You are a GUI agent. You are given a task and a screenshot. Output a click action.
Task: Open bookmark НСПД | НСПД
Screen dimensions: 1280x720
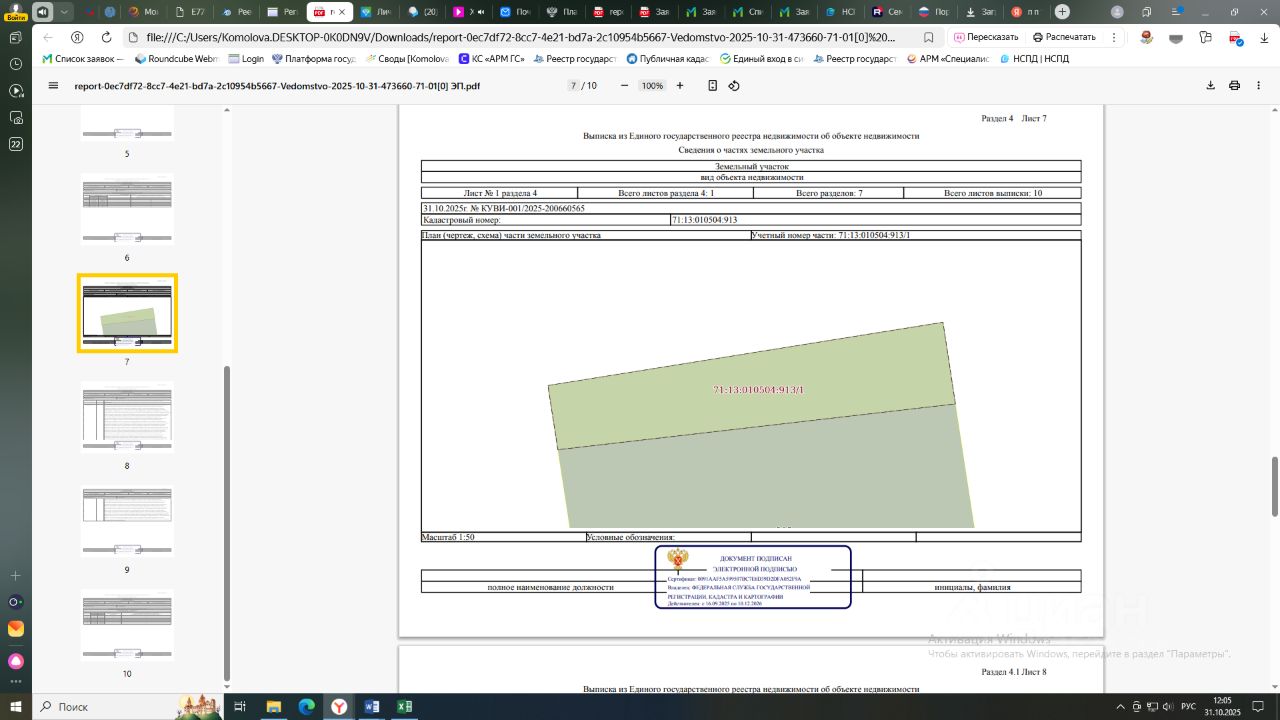click(x=1033, y=59)
